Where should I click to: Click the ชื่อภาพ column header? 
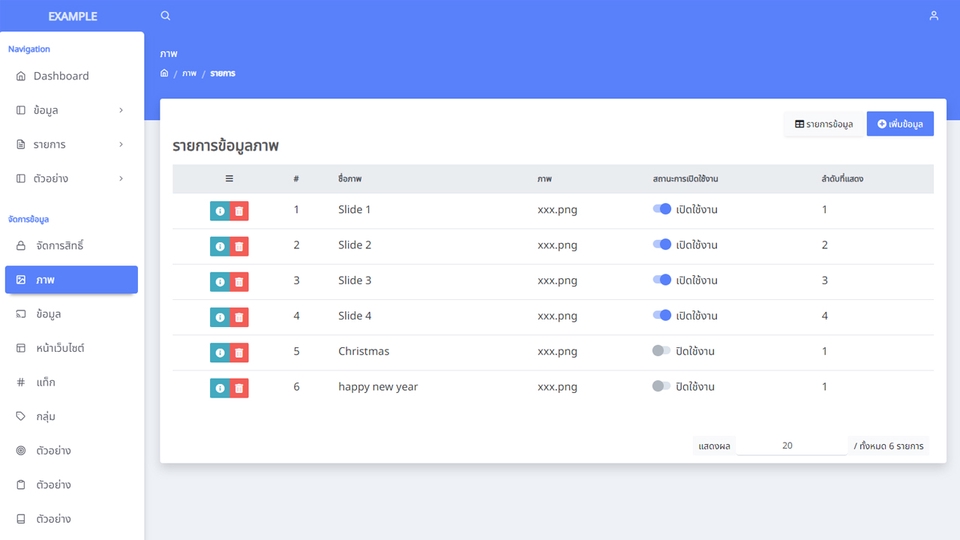pyautogui.click(x=350, y=179)
